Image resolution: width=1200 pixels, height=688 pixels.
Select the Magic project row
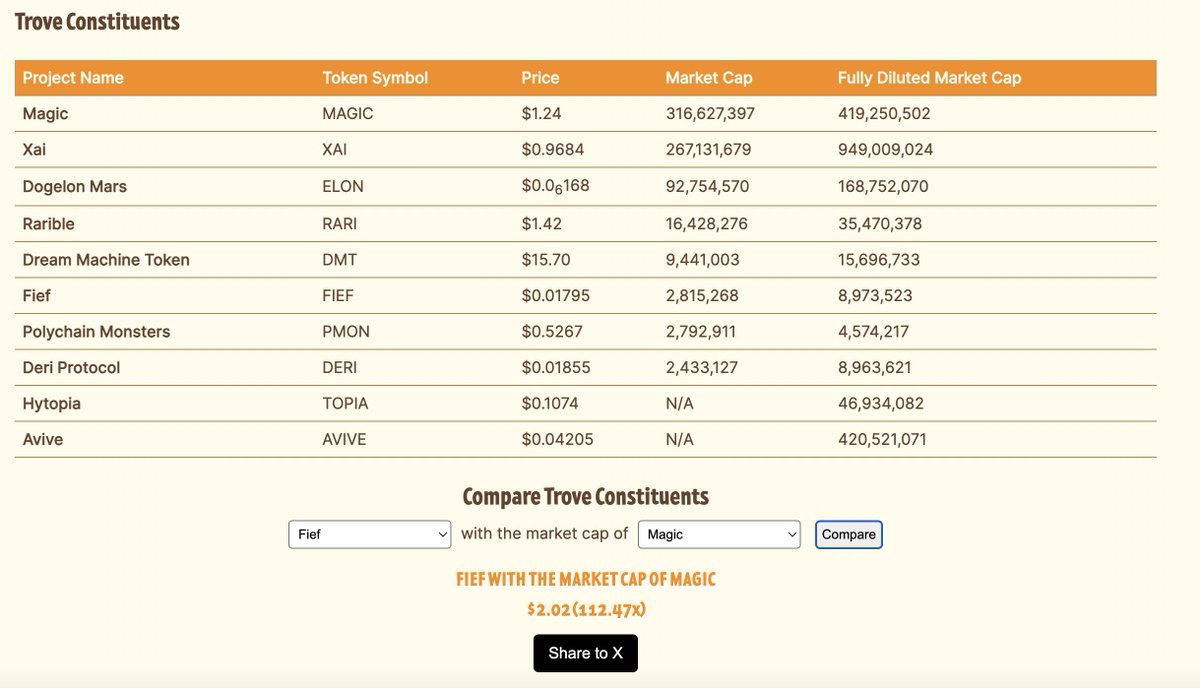pos(585,114)
